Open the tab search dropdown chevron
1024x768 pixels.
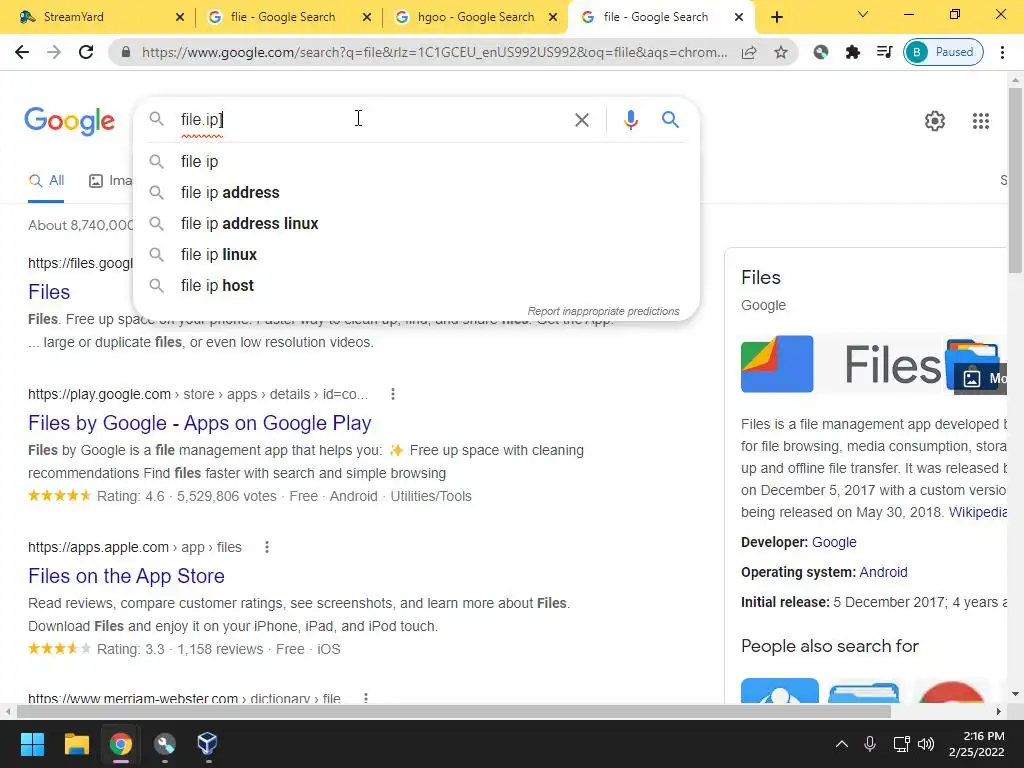click(863, 14)
